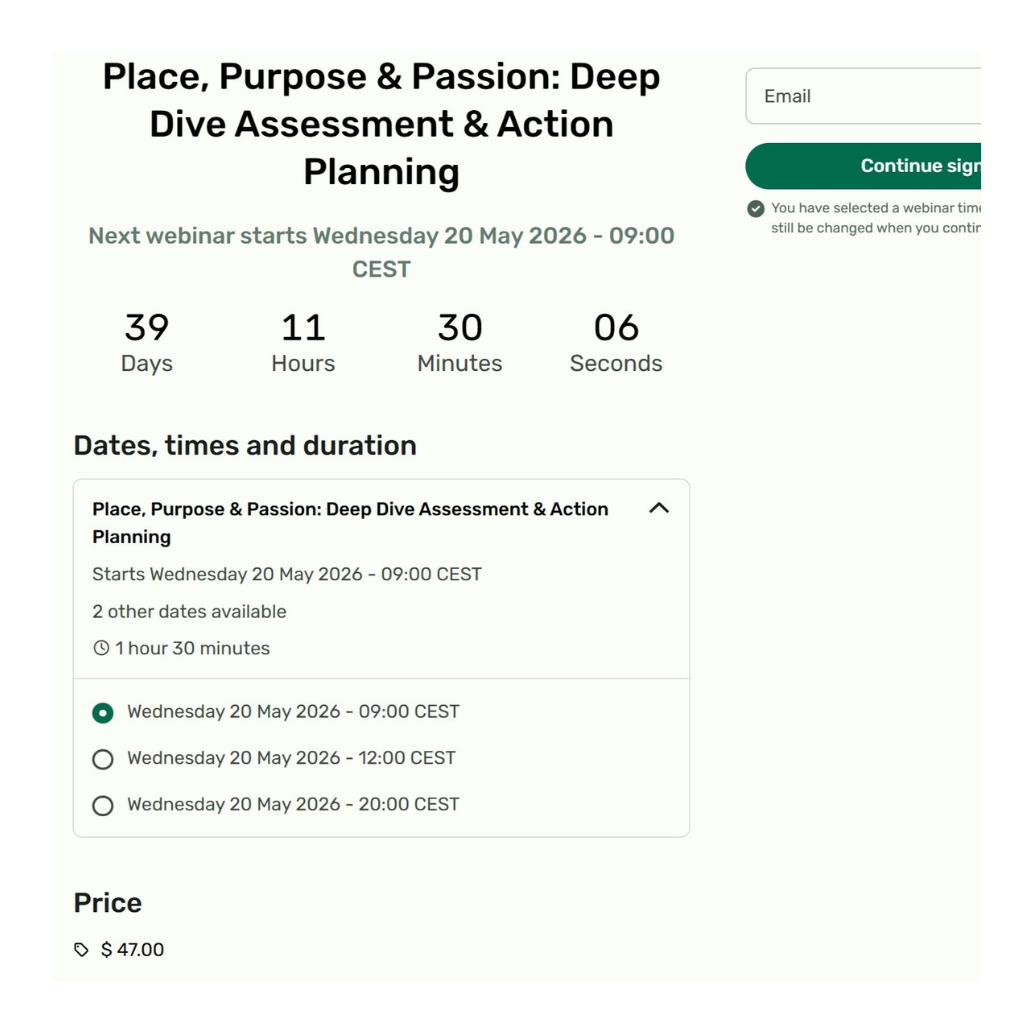Click the main webinar page title
This screenshot has height=1024, width=1024.
[x=381, y=124]
